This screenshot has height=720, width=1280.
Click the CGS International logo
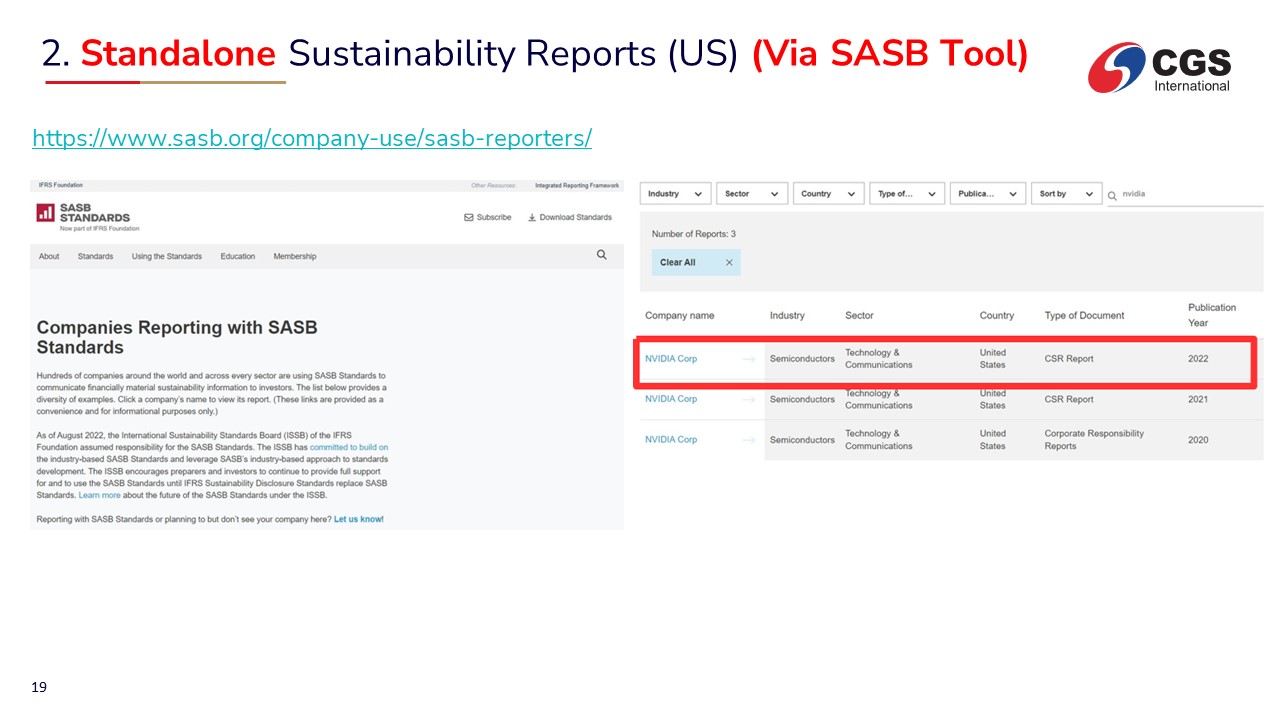coord(1160,68)
